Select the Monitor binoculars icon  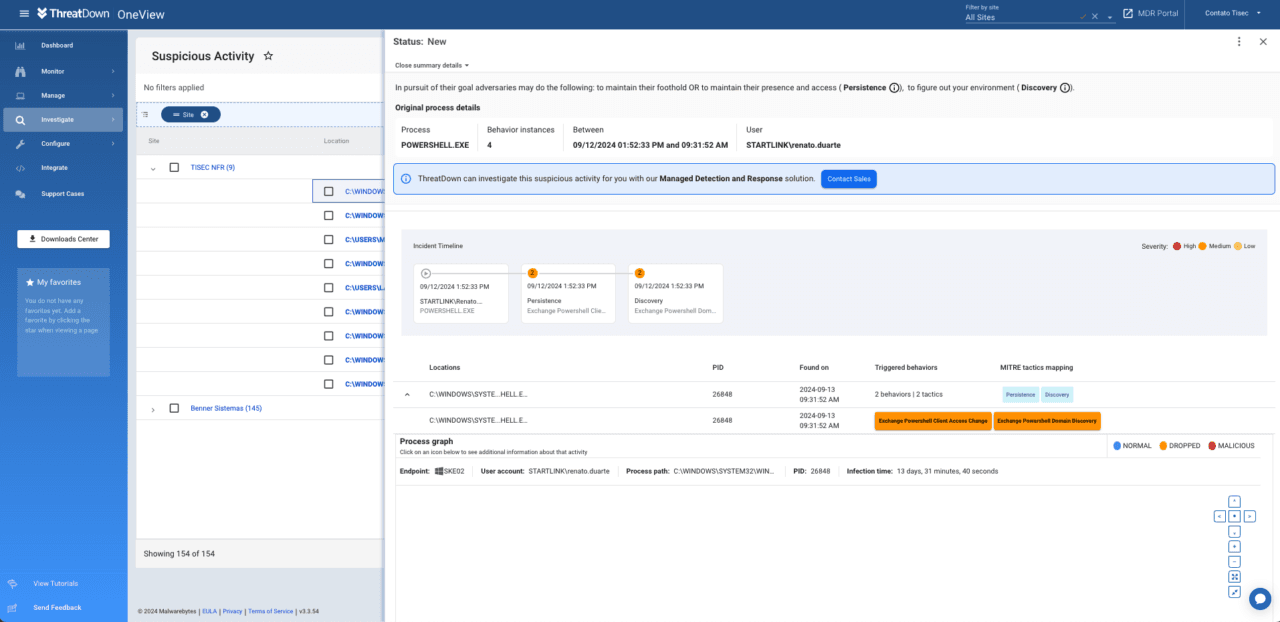pyautogui.click(x=20, y=71)
